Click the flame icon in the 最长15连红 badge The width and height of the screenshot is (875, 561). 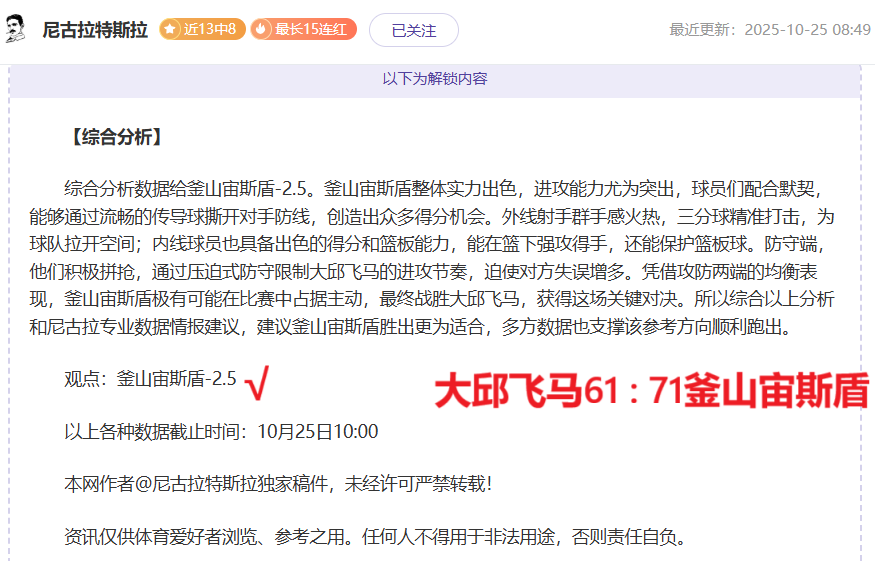point(262,30)
